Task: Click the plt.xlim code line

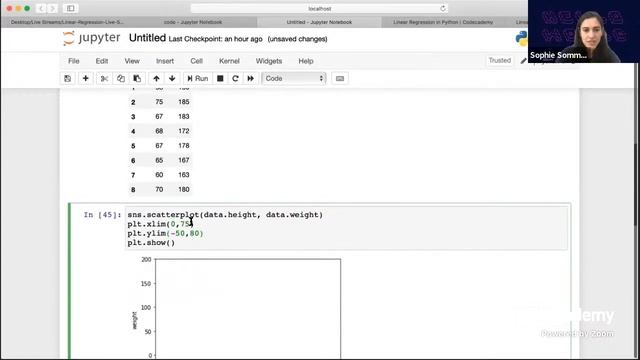Action: [160, 224]
